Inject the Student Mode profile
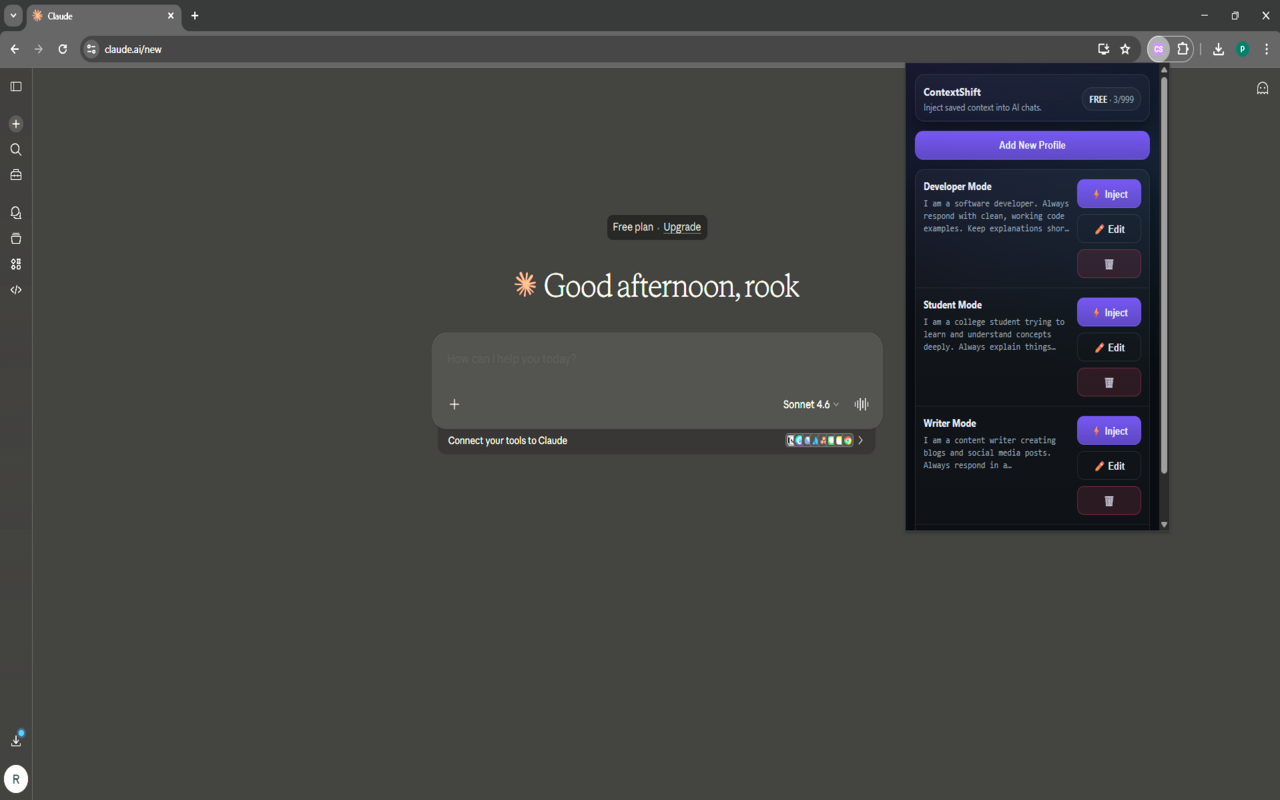1280x800 pixels. (x=1109, y=312)
